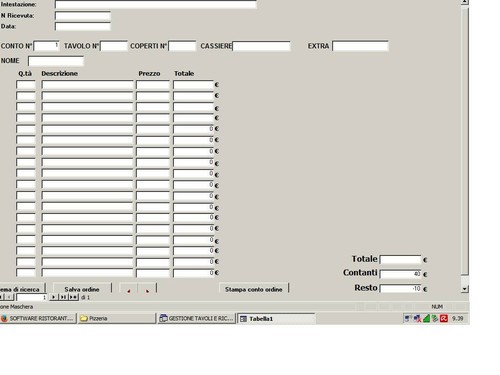The image size is (500, 375).
Task: Jump to the last record button
Action: click(x=63, y=297)
